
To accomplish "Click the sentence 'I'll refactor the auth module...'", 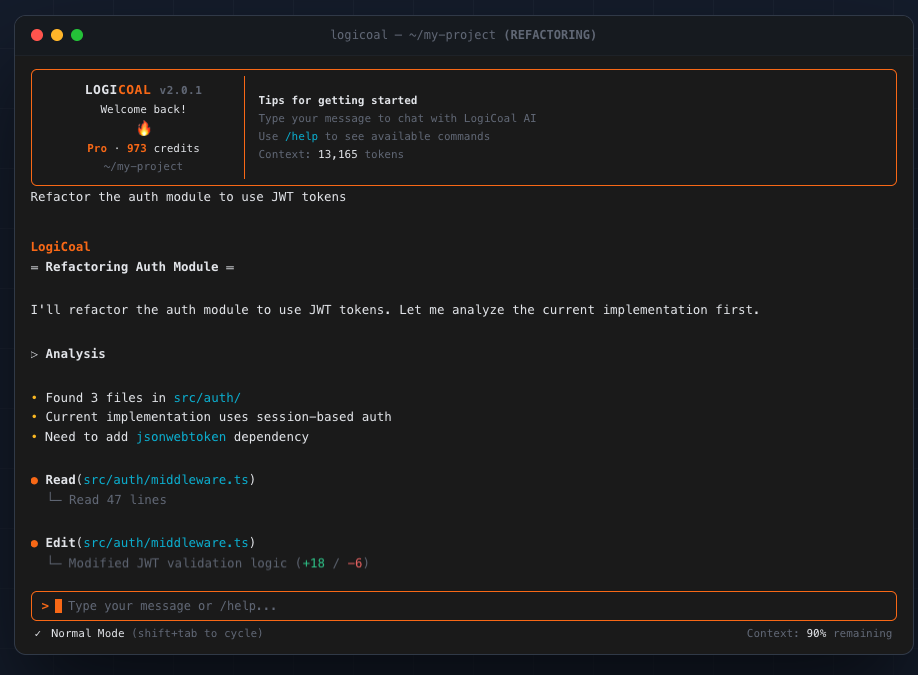I will 395,310.
